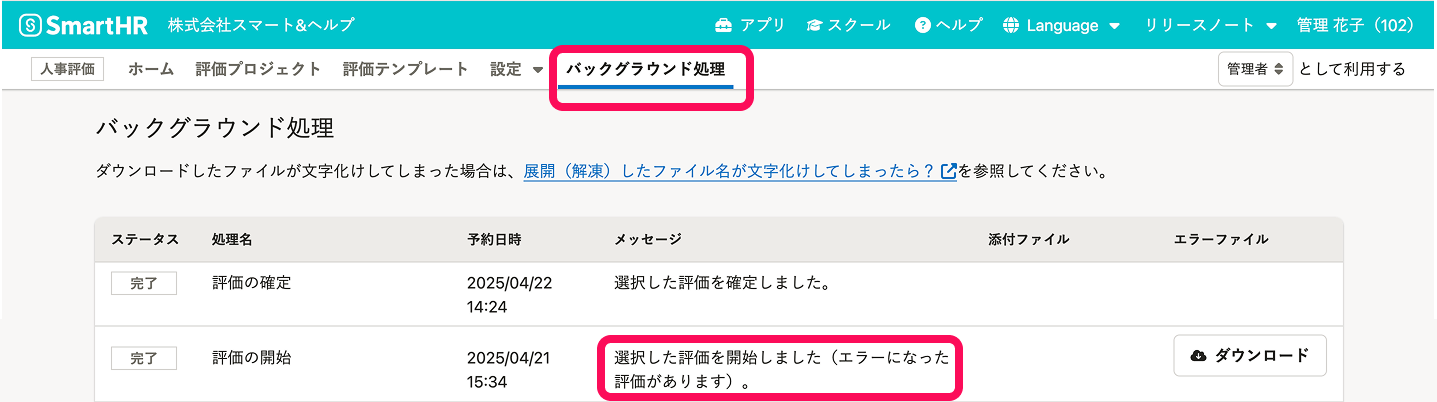Viewport: 1437px width, 402px height.
Task: Go to the ホーム tab
Action: pyautogui.click(x=151, y=69)
